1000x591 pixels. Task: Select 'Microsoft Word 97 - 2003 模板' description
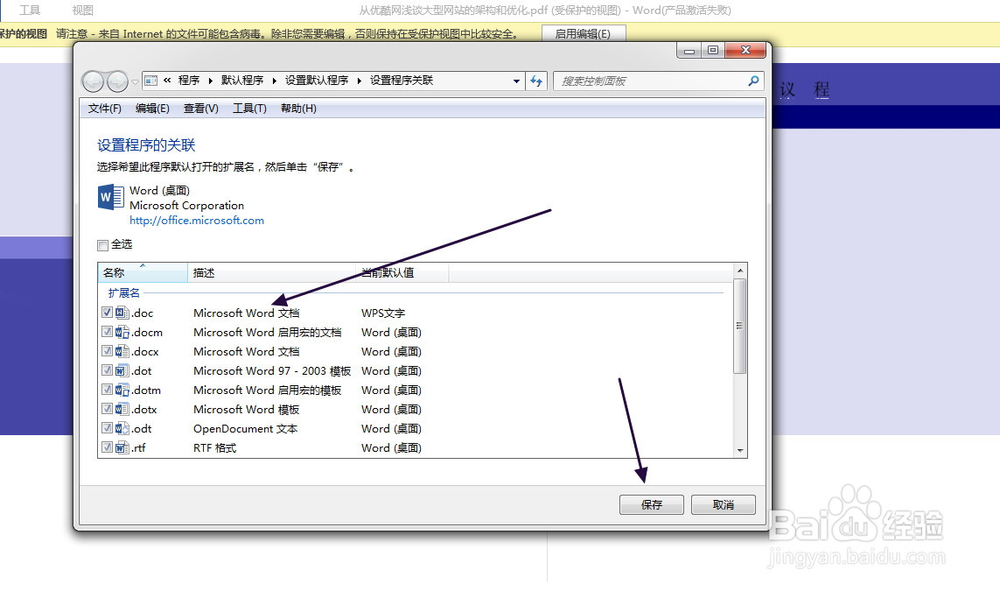[x=272, y=371]
